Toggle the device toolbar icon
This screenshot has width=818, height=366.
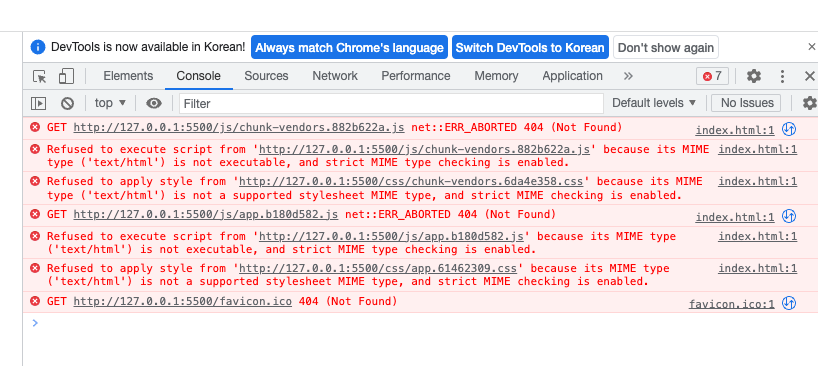(66, 76)
